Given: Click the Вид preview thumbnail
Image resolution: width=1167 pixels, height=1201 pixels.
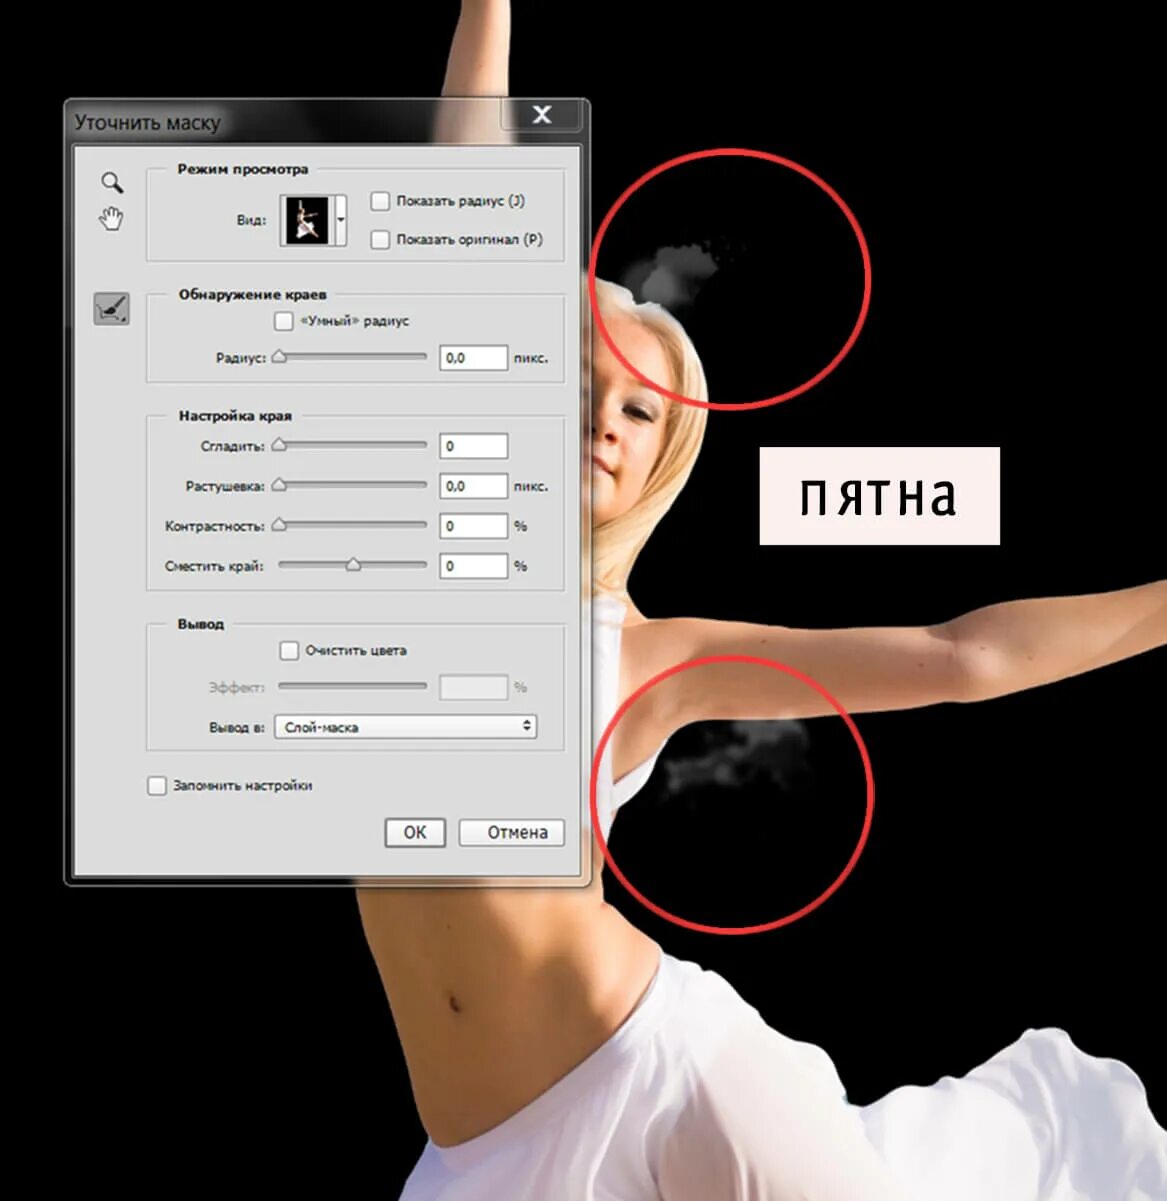Looking at the screenshot, I should tap(307, 221).
